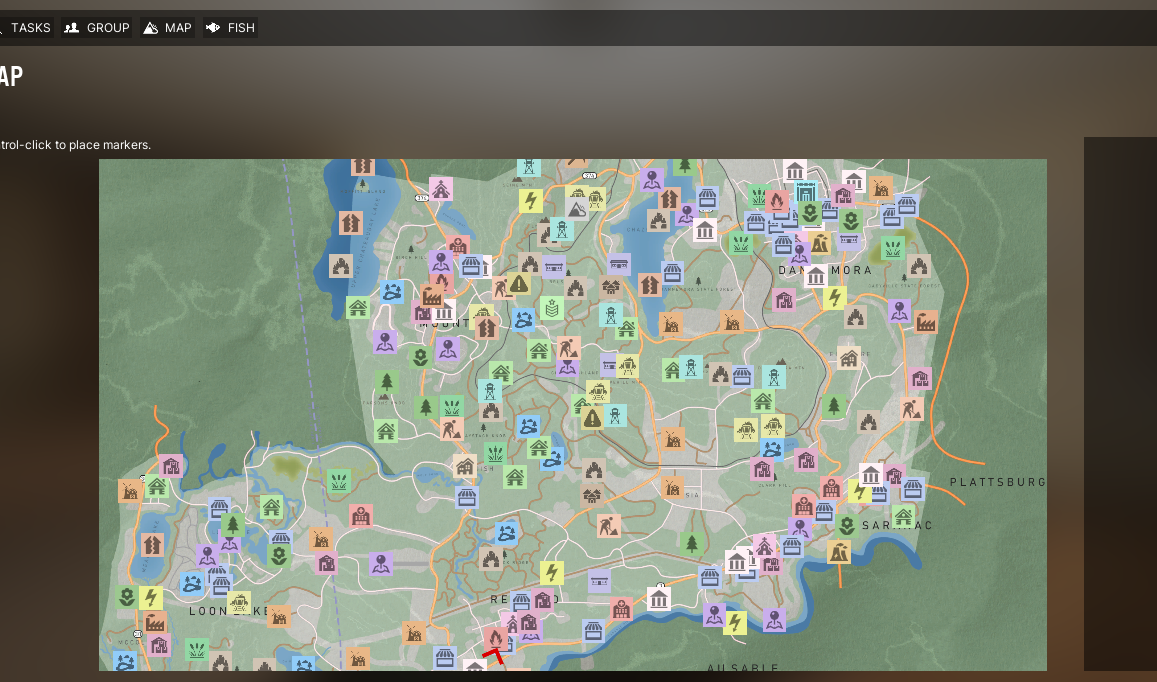Select the green military rank chevron icon
Screen dimensions: 1157x682
tap(552, 308)
